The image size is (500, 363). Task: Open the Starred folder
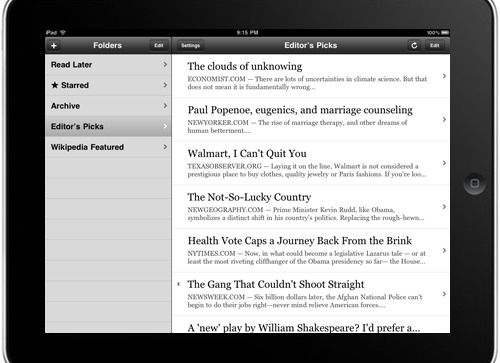[108, 85]
